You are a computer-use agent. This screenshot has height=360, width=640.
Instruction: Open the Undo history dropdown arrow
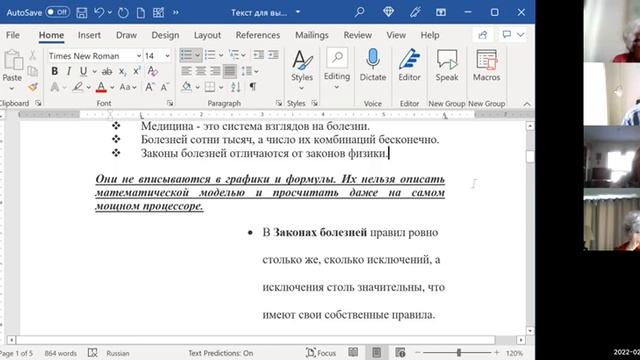pos(110,13)
